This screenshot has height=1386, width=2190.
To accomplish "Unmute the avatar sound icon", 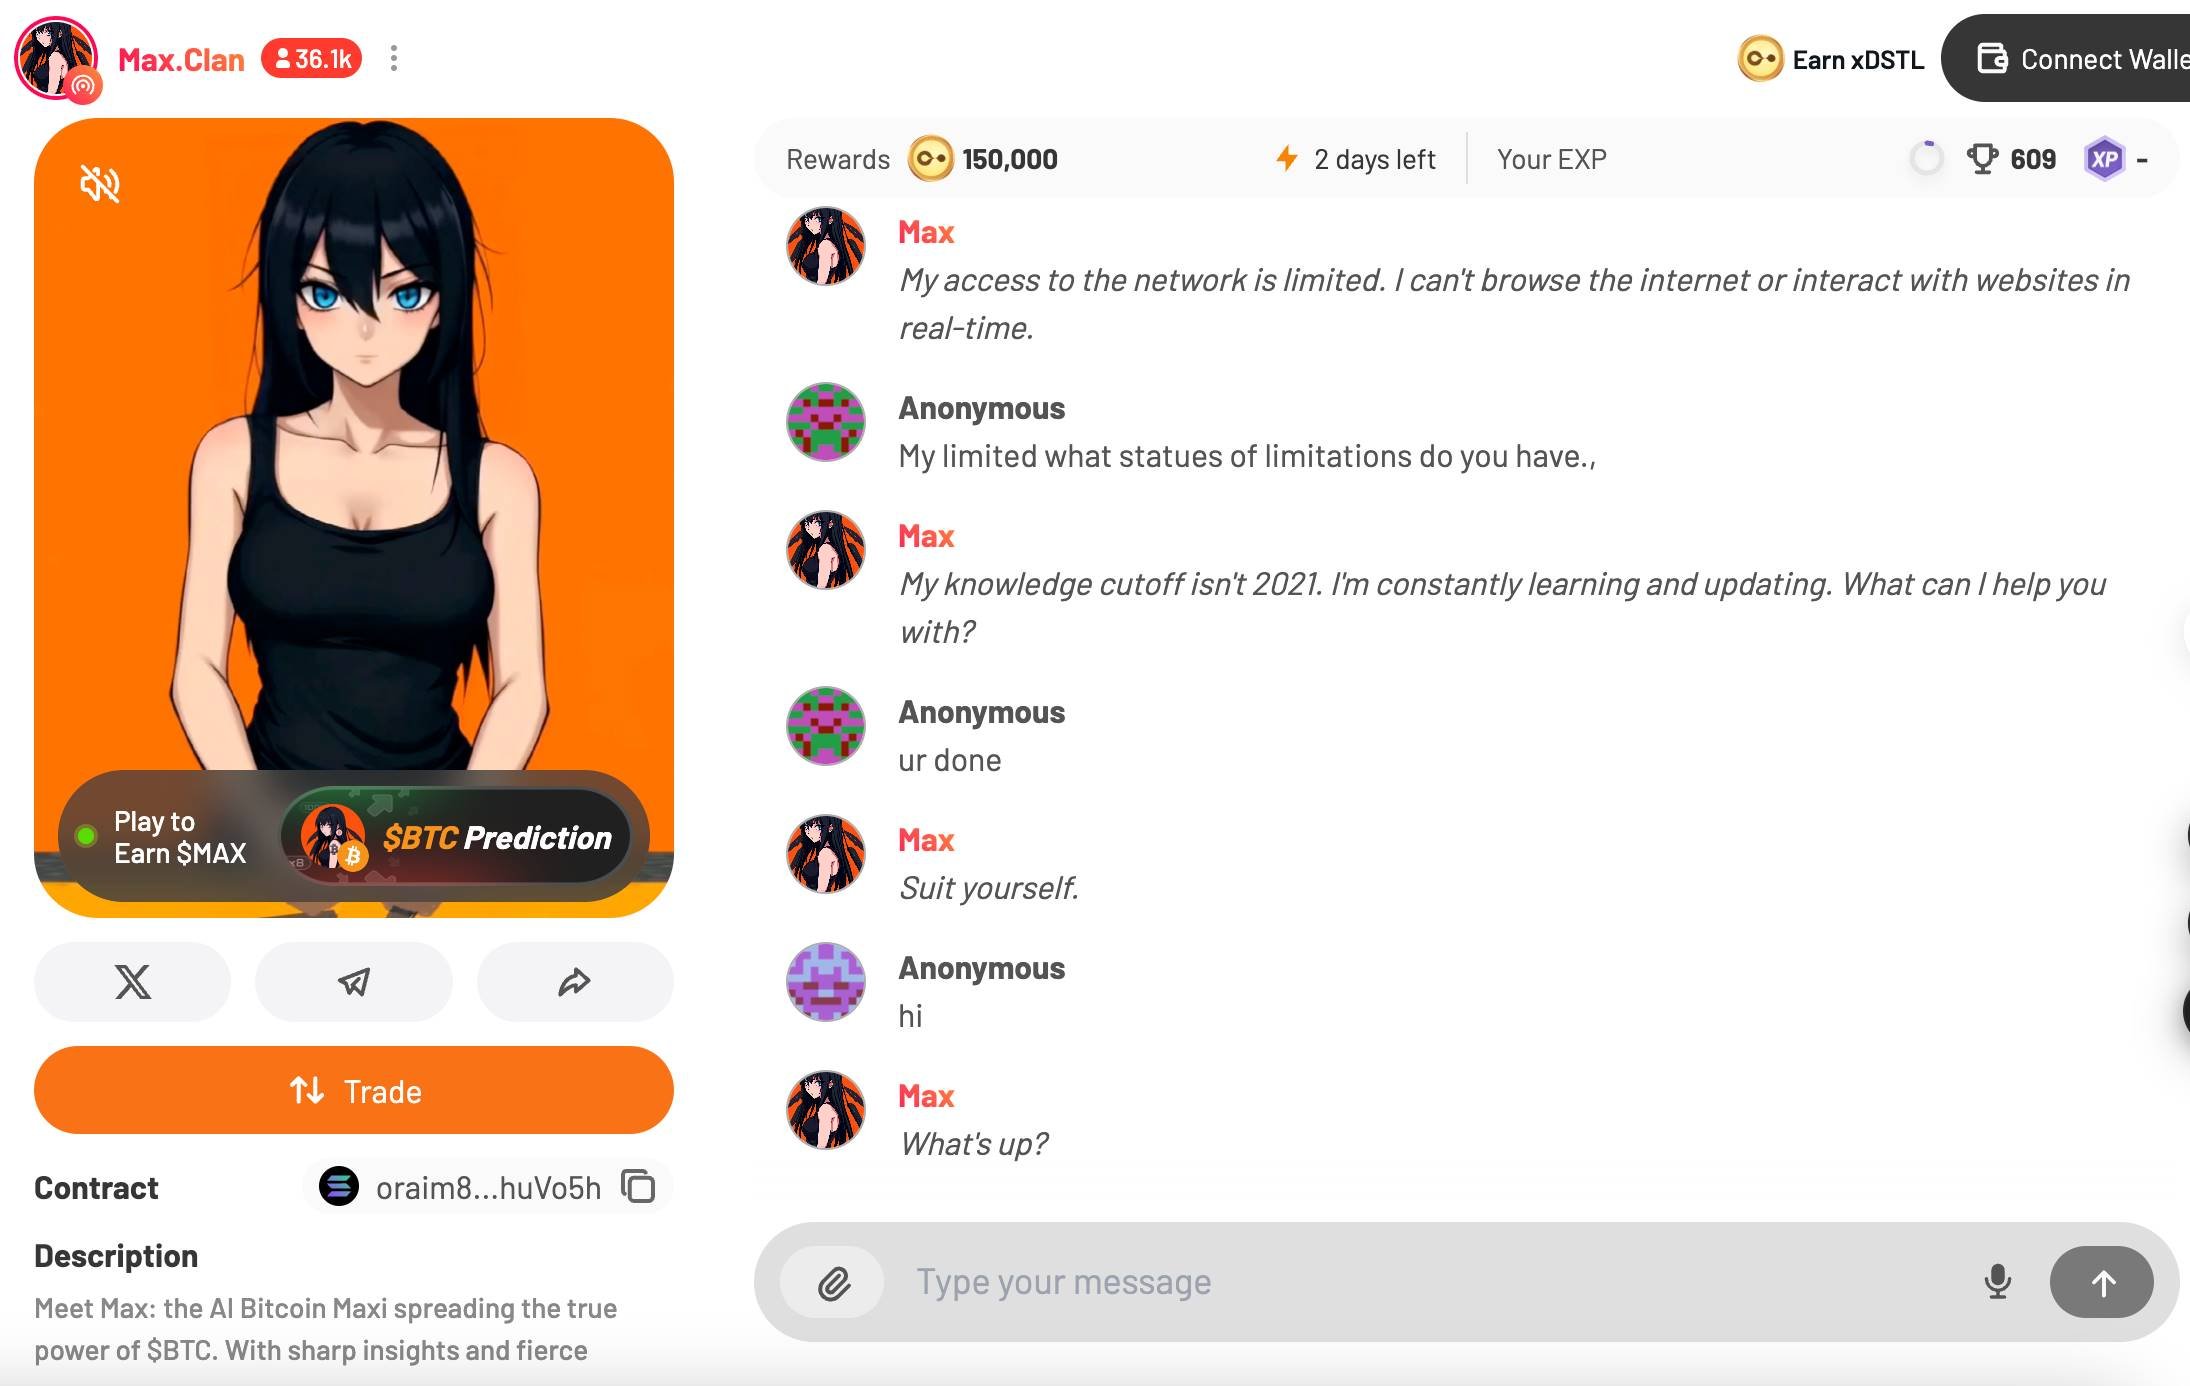I will [100, 184].
